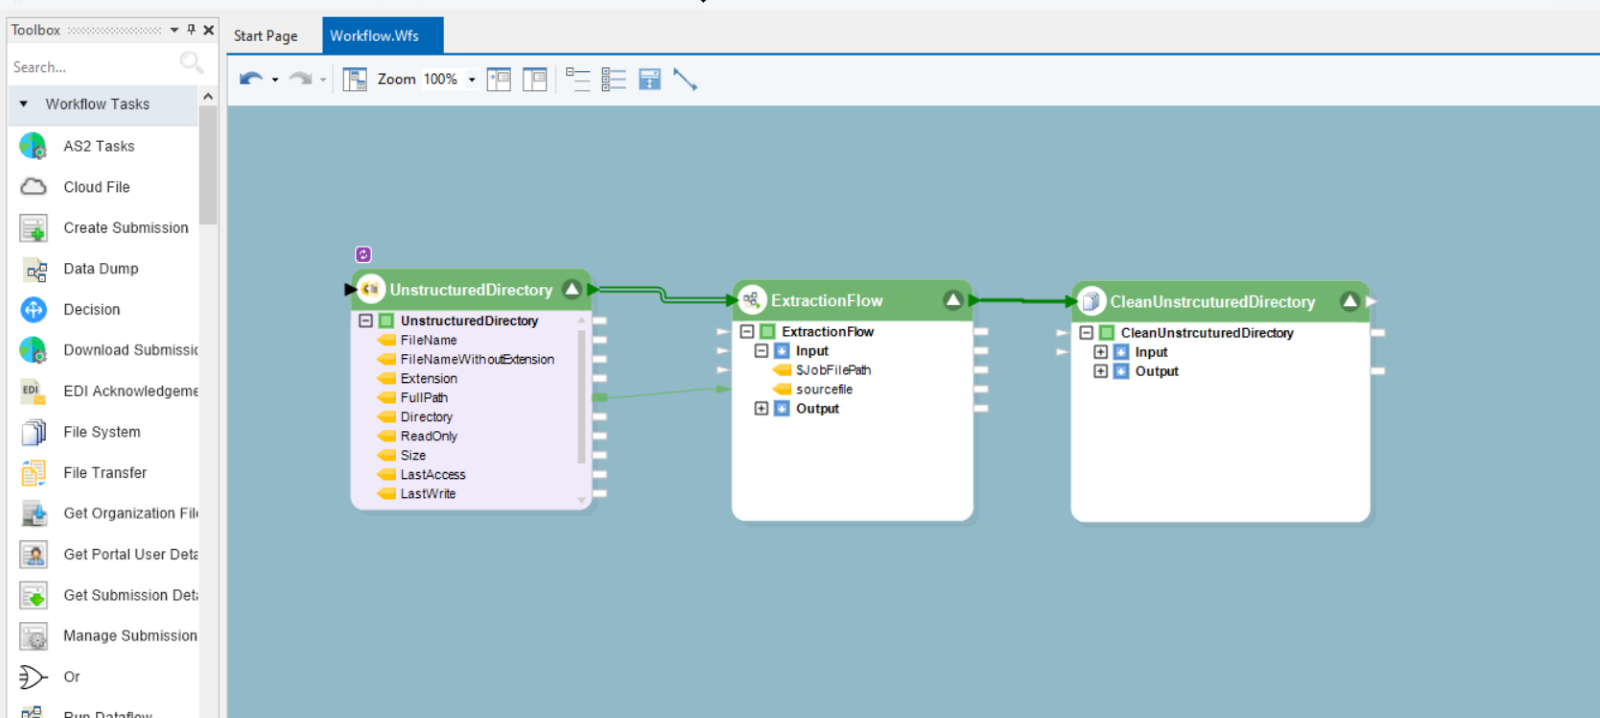Switch to the Start Page tab
This screenshot has width=1600, height=718.
pos(266,36)
